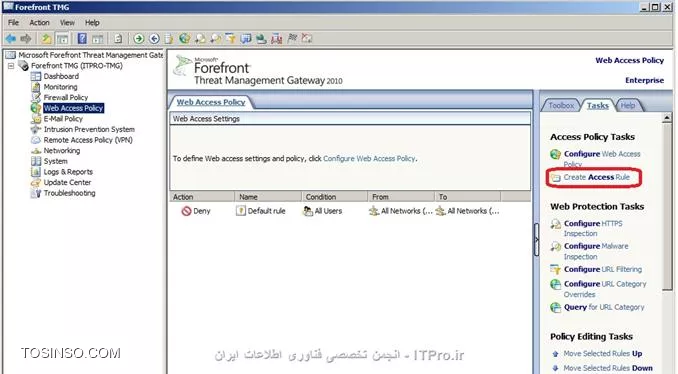Click Configure URL Filtering task
678x374 pixels.
click(x=603, y=269)
